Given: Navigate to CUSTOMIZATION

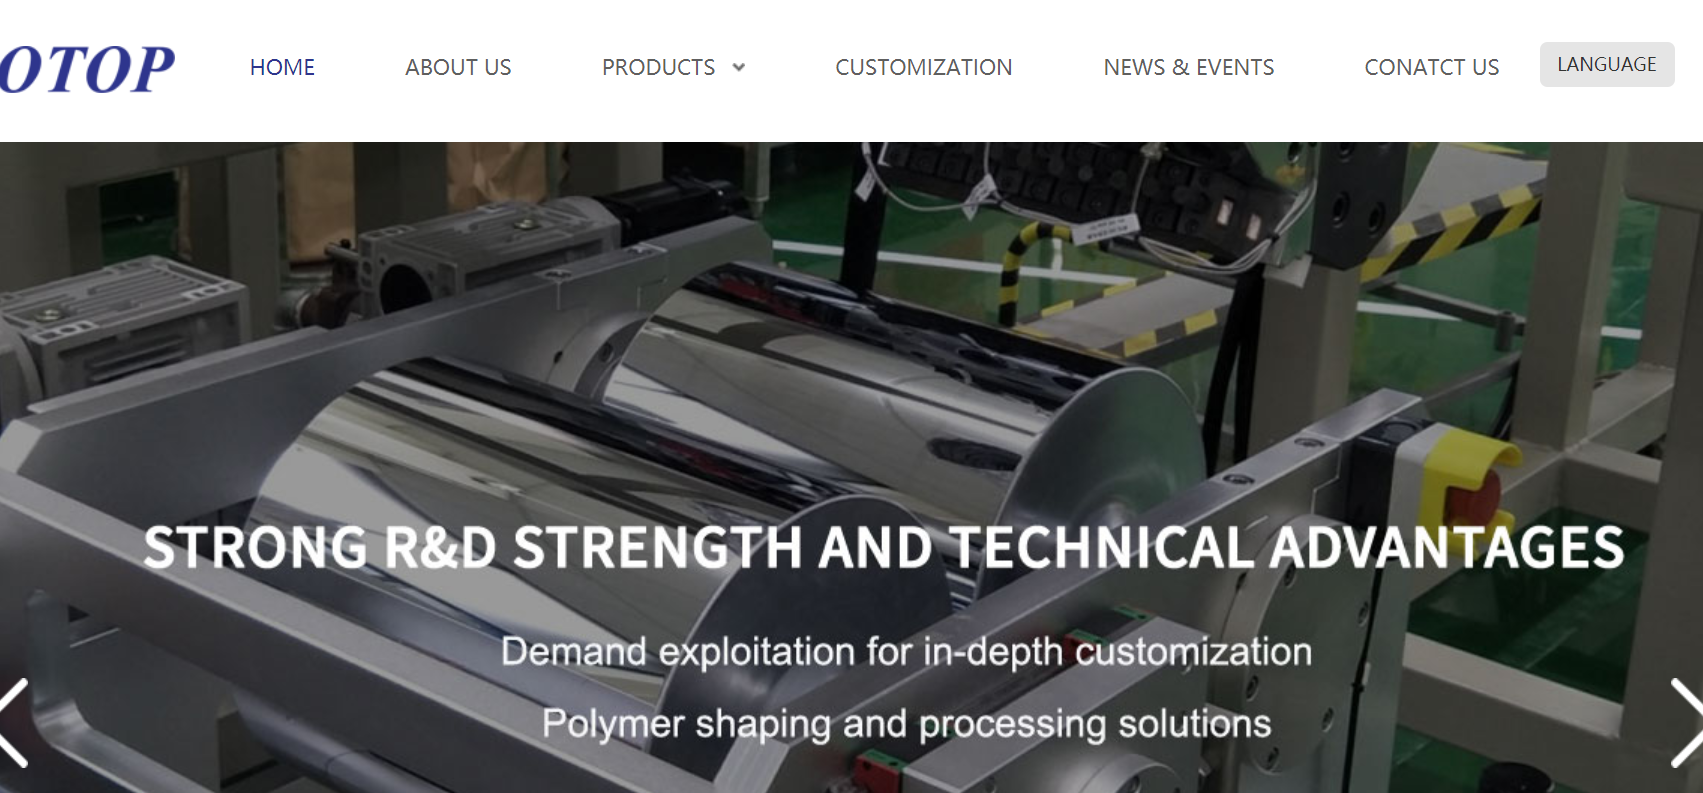Looking at the screenshot, I should pyautogui.click(x=924, y=67).
